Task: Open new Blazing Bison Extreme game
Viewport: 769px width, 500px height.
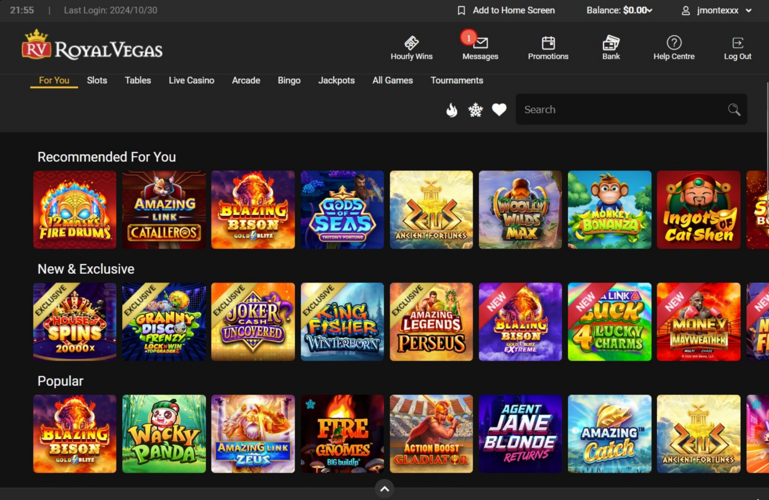Action: tap(520, 322)
